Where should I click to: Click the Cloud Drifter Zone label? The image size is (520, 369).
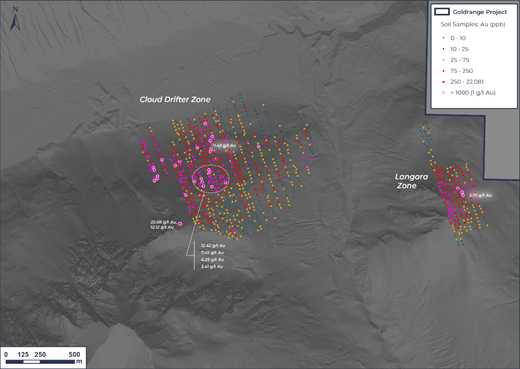coord(175,99)
